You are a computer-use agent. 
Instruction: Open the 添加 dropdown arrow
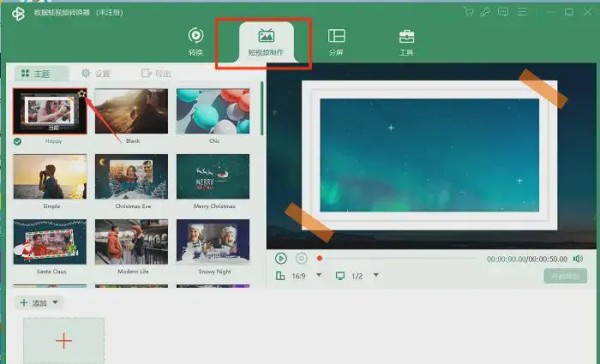55,302
